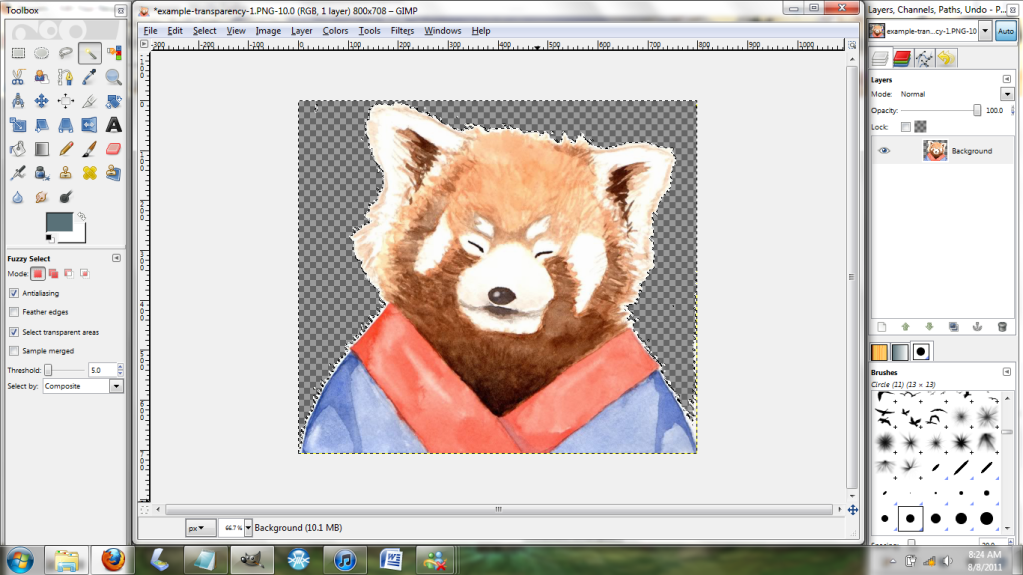Open the Filters menu
Screen dimensions: 1023x575
402,31
